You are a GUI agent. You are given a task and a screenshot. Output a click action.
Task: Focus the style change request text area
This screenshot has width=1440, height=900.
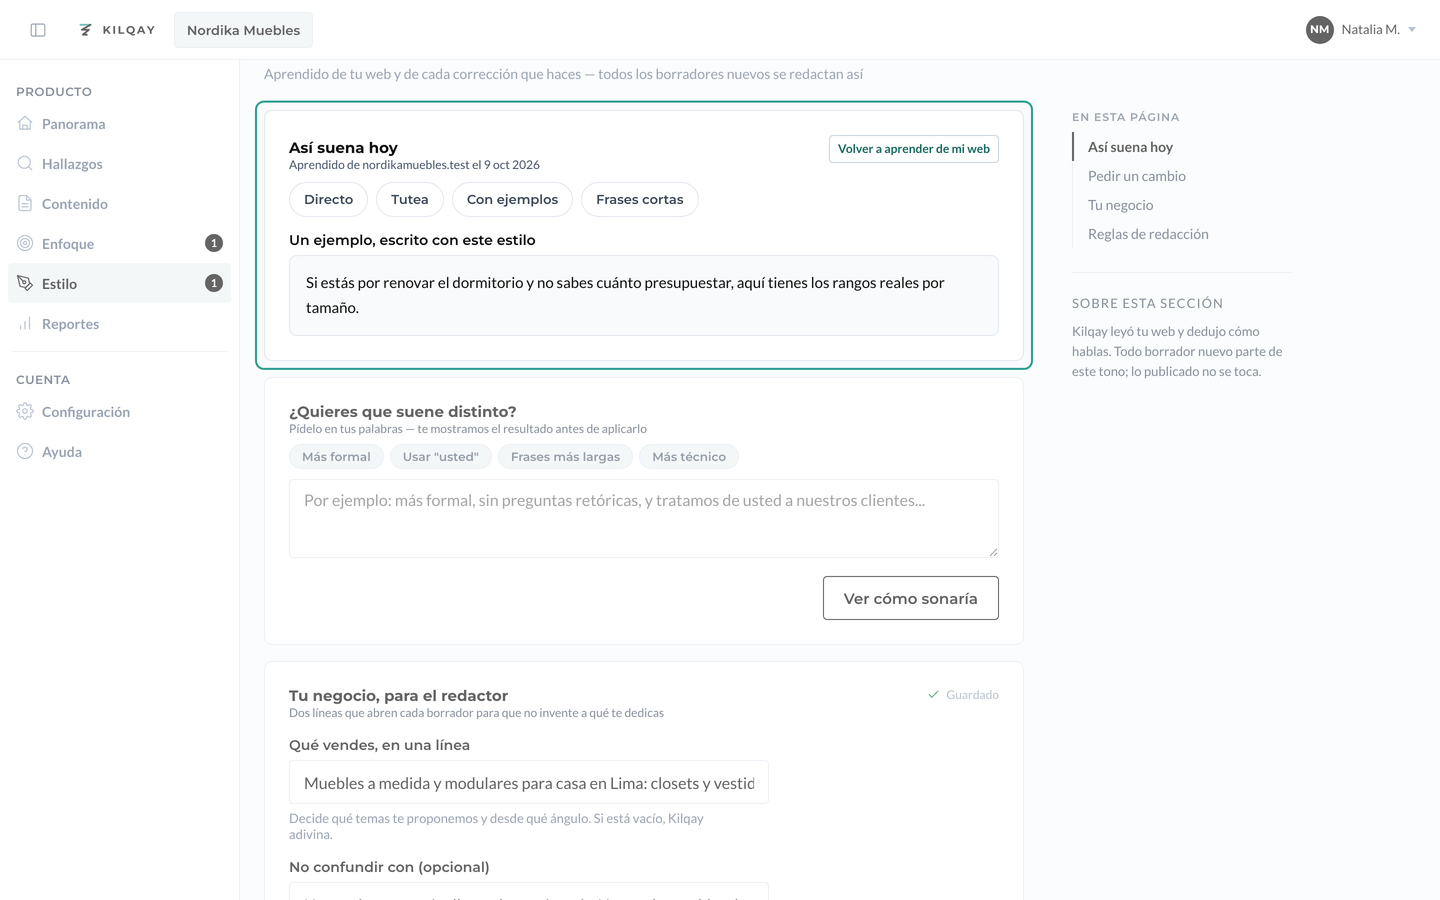coord(644,518)
